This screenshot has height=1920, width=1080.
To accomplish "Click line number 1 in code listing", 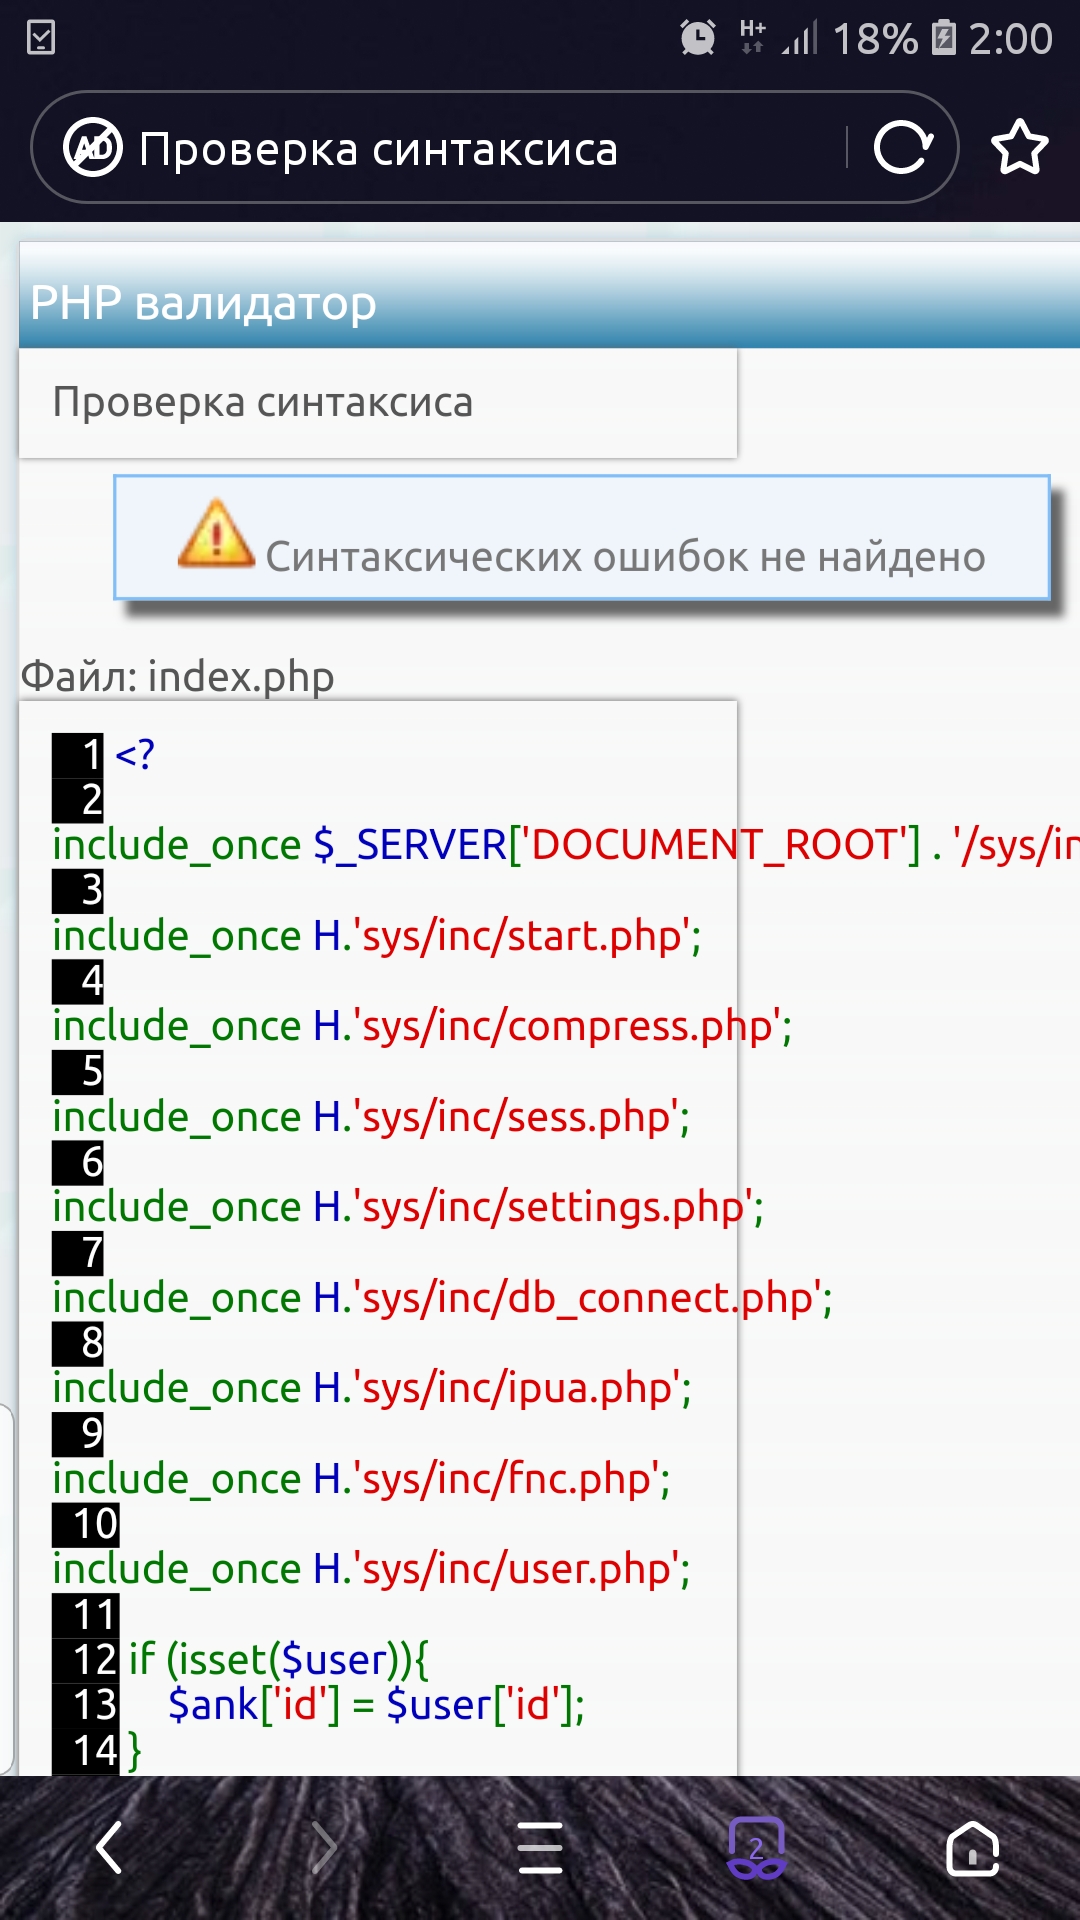I will tap(80, 754).
